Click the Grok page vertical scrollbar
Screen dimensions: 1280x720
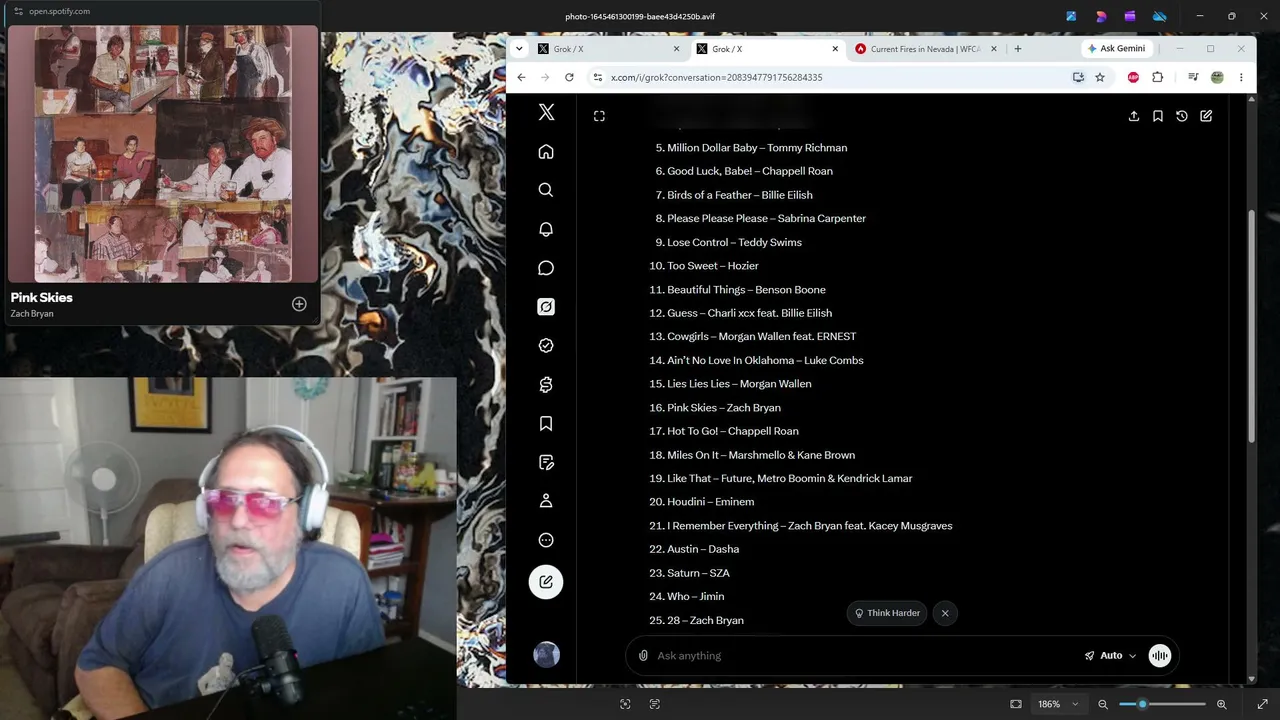(x=1251, y=325)
